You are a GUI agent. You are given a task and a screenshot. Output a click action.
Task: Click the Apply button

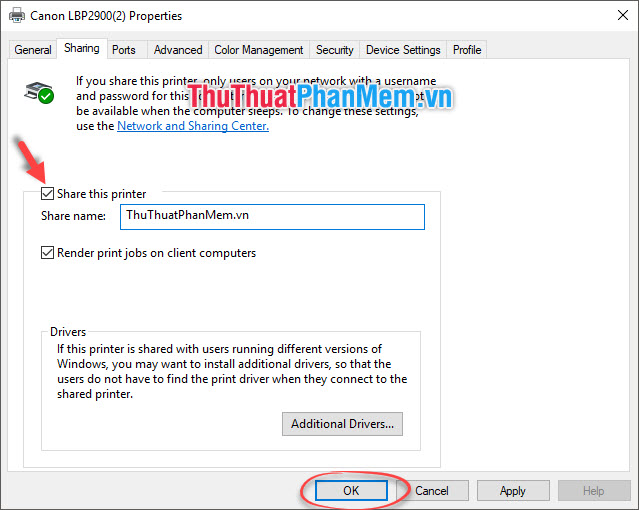point(513,490)
